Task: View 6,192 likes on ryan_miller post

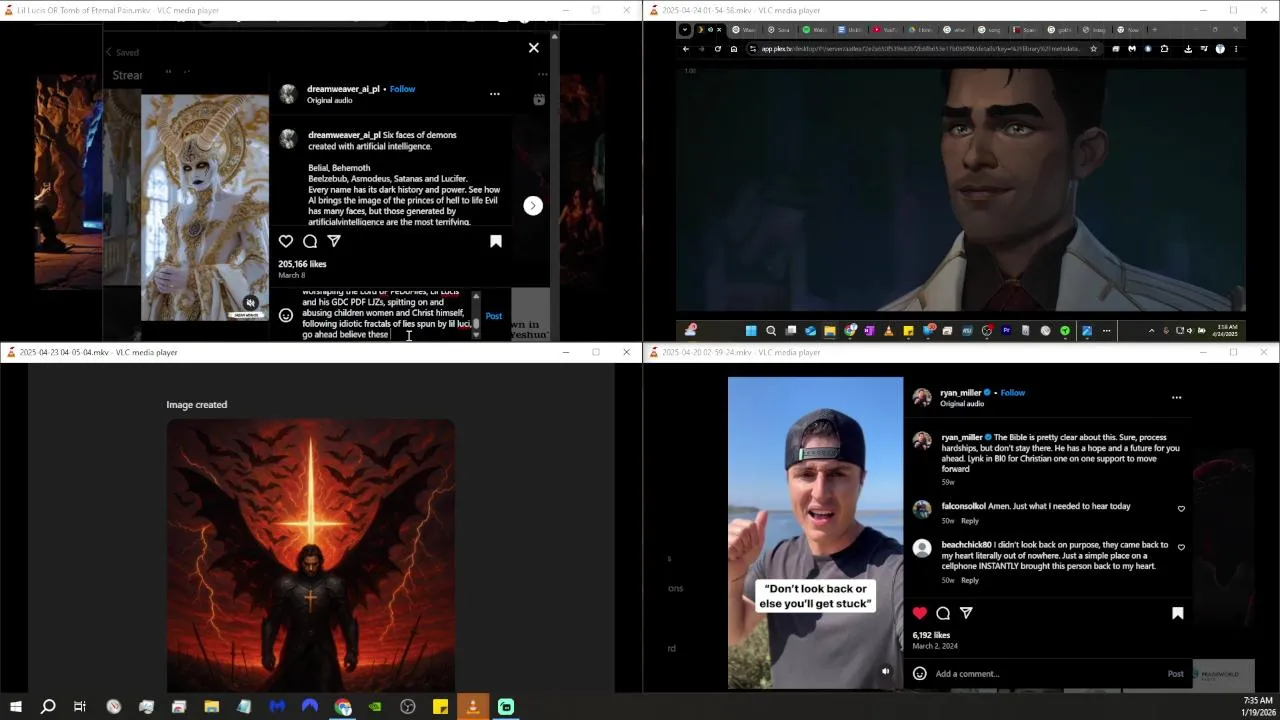Action: tap(931, 635)
